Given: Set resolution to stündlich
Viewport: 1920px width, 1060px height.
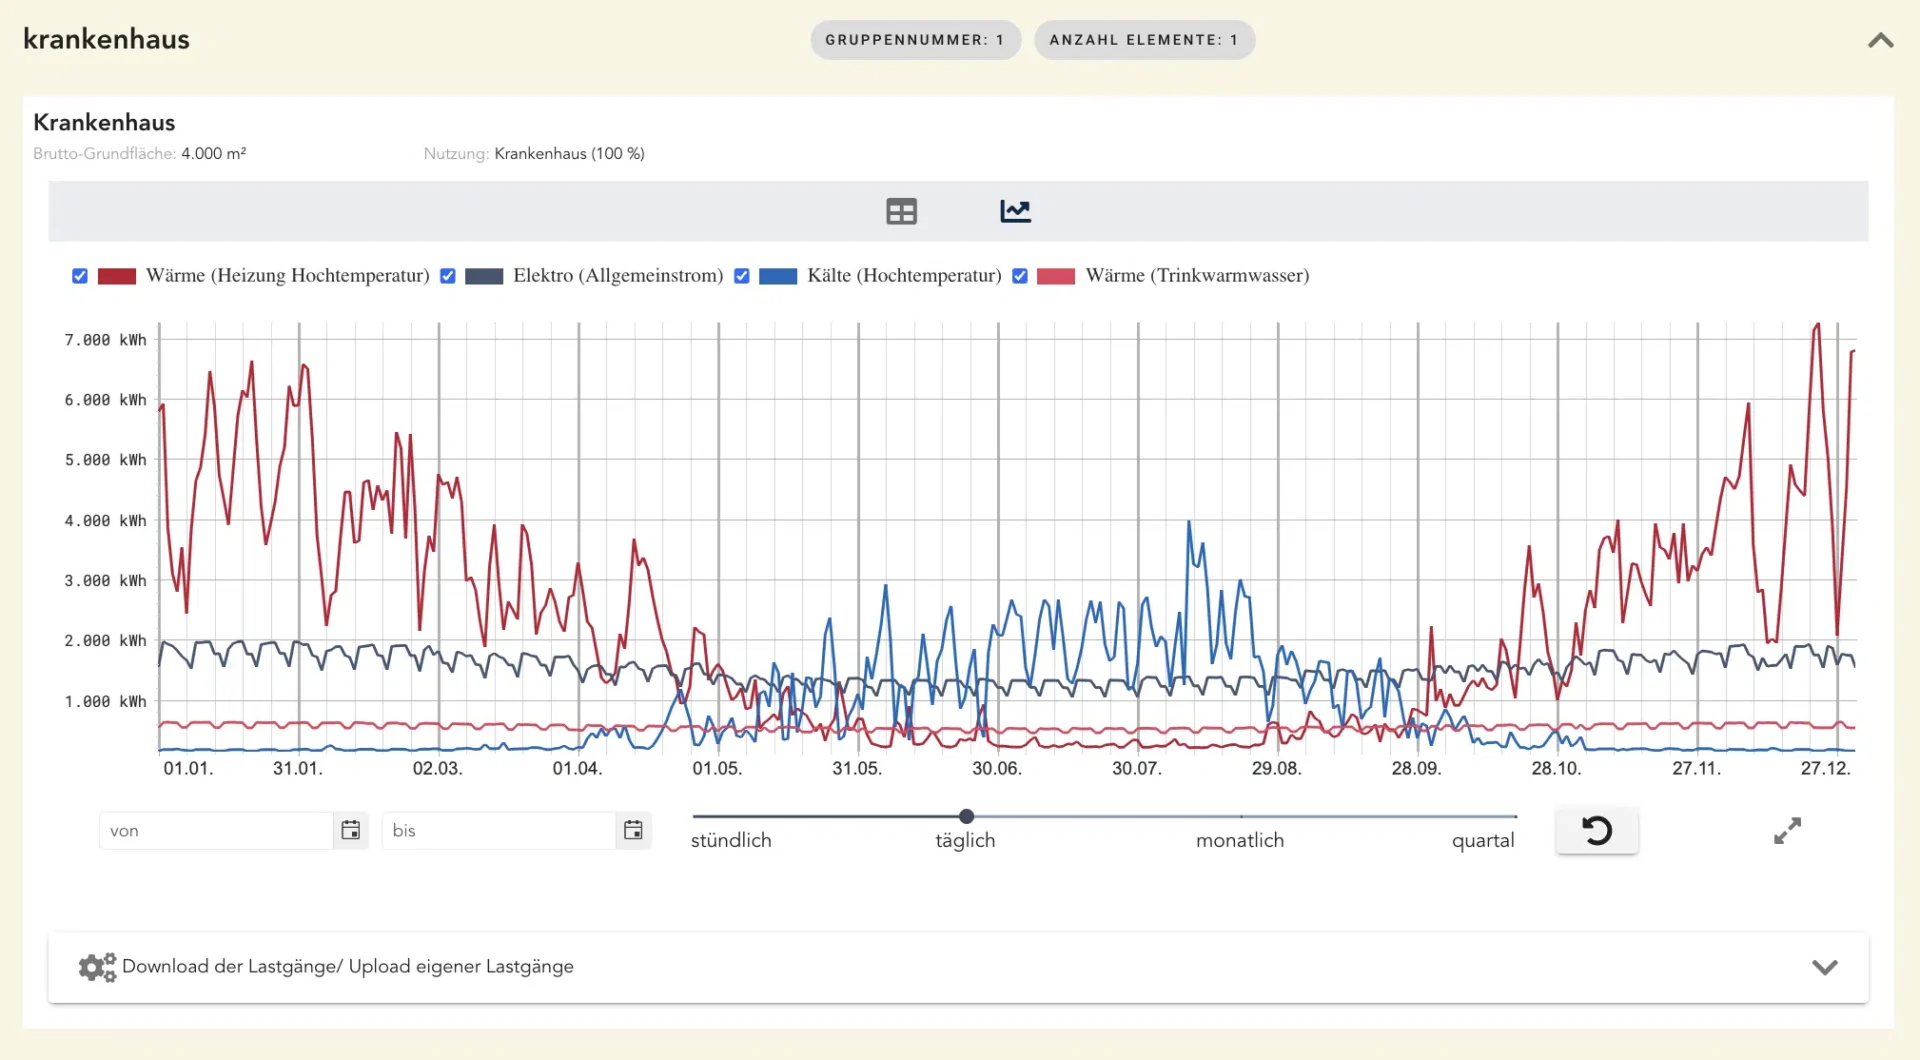Looking at the screenshot, I should coord(731,840).
